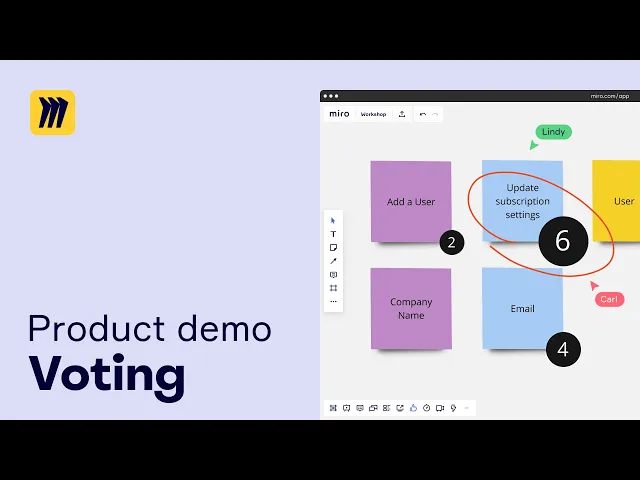Select the Text tool
This screenshot has height=480, width=640.
click(x=333, y=234)
